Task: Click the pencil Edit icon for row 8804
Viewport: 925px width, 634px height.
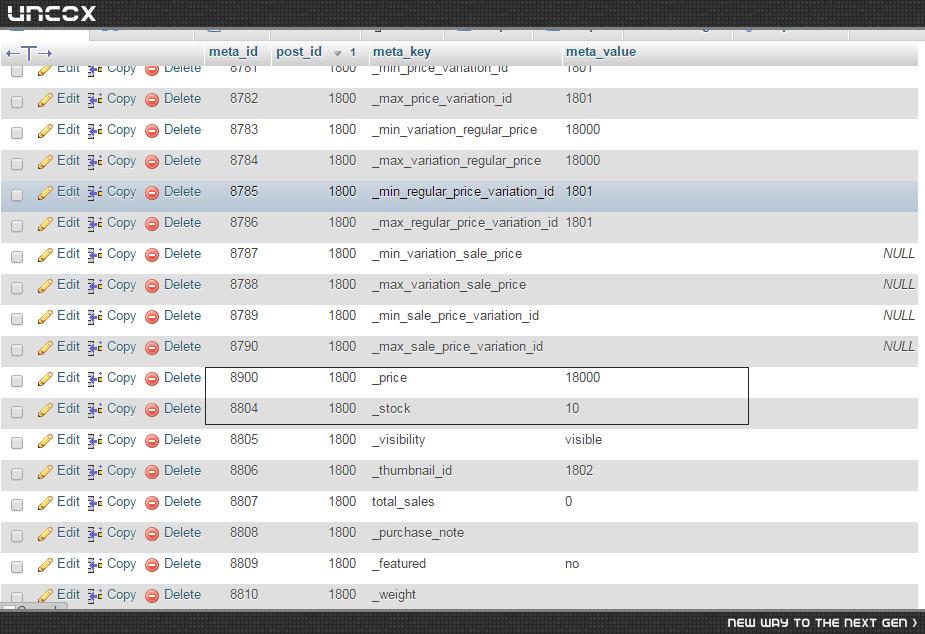Action: tap(45, 410)
